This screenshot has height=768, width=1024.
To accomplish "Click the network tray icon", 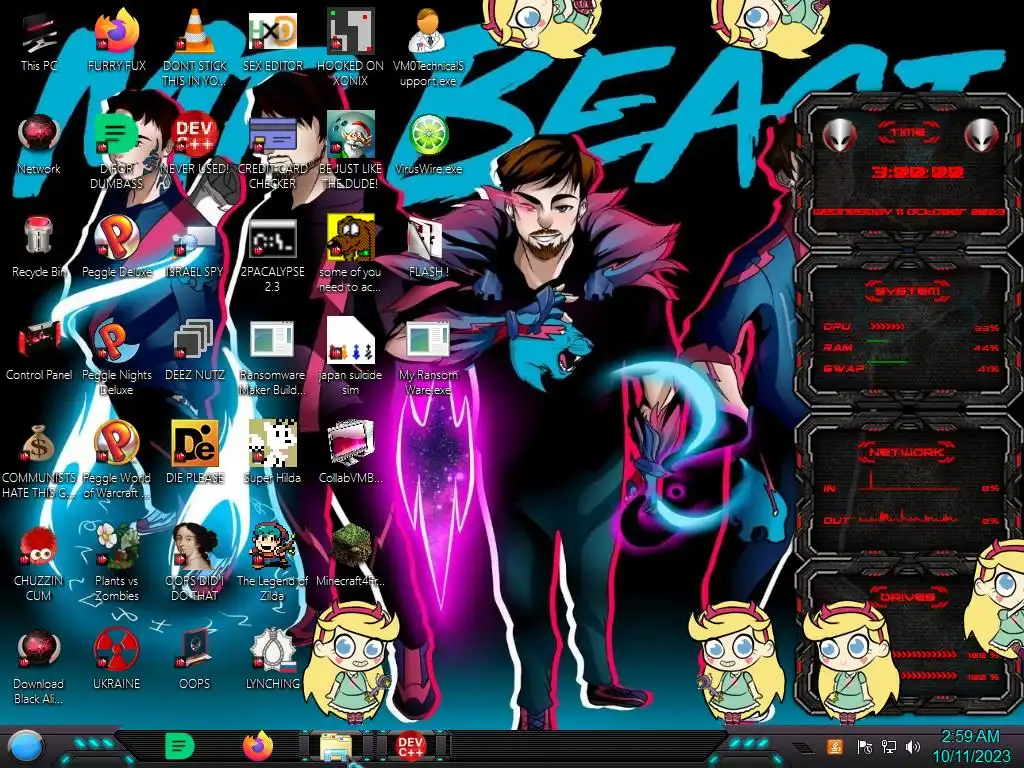I will 889,746.
